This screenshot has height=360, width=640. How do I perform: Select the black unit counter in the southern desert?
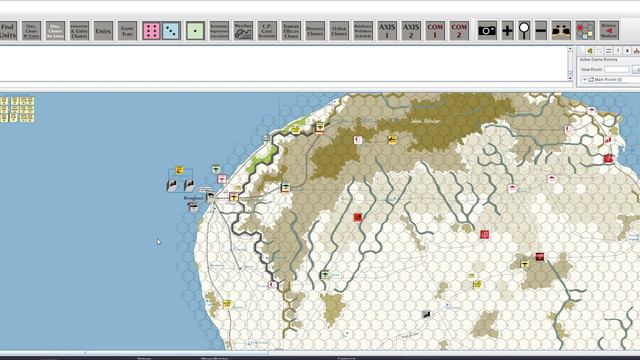(426, 314)
